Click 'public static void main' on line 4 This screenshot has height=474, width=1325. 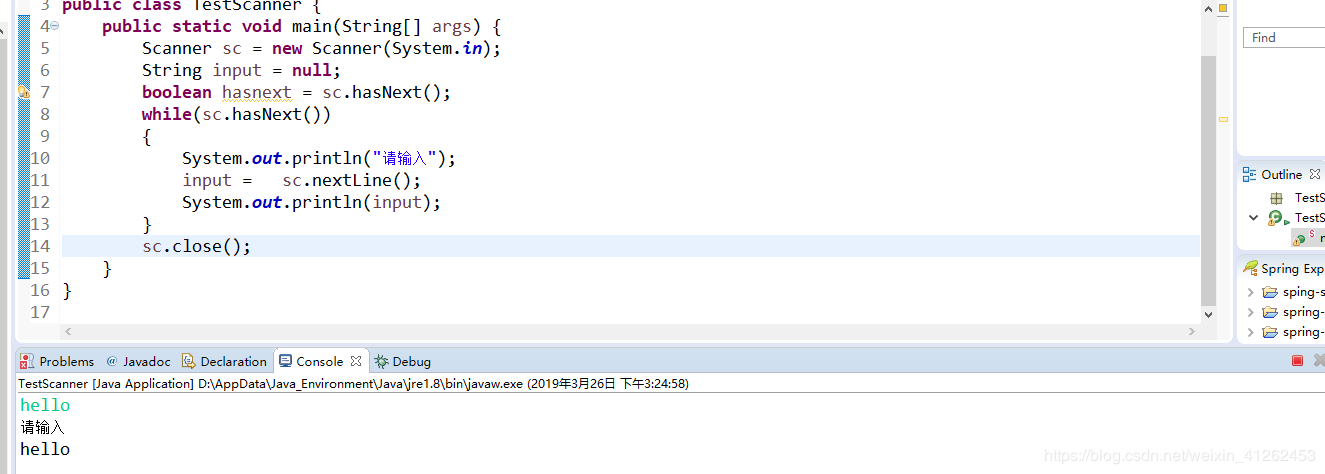click(217, 26)
